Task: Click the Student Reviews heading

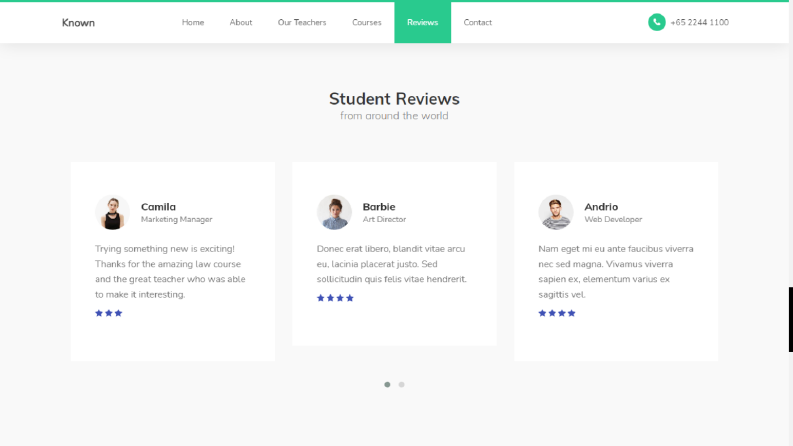Action: tap(394, 99)
